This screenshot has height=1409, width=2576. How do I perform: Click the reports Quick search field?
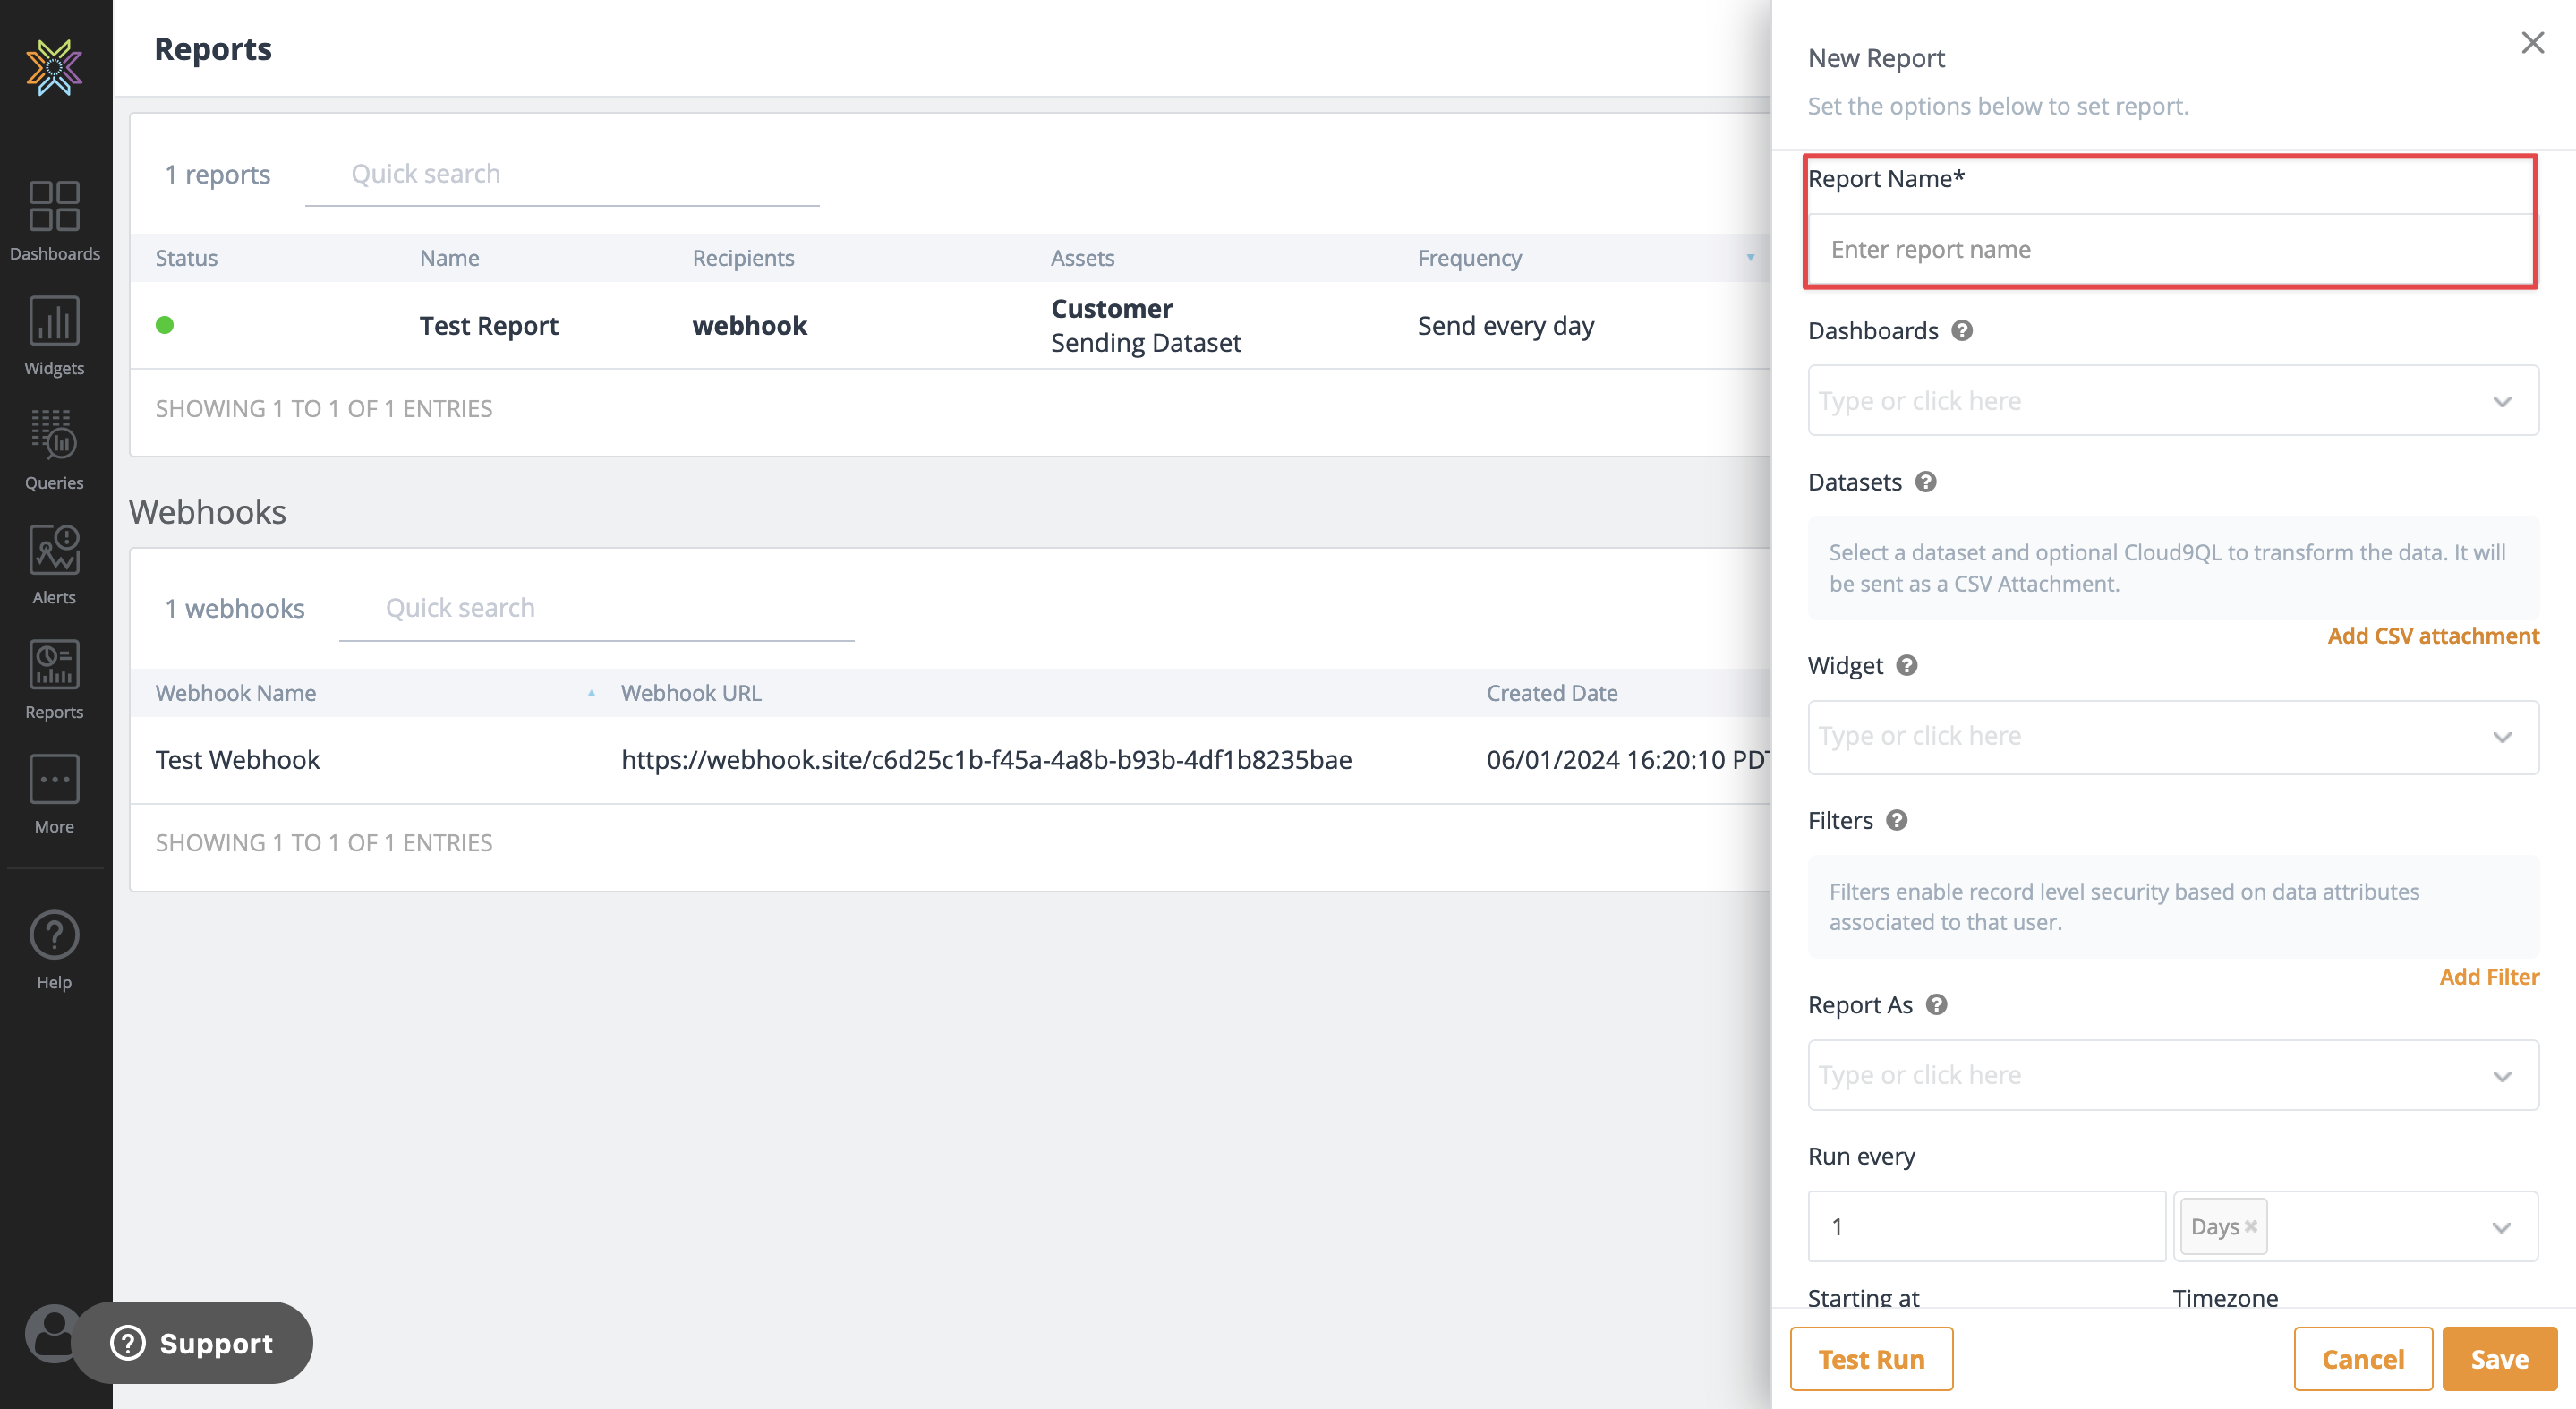(x=562, y=174)
